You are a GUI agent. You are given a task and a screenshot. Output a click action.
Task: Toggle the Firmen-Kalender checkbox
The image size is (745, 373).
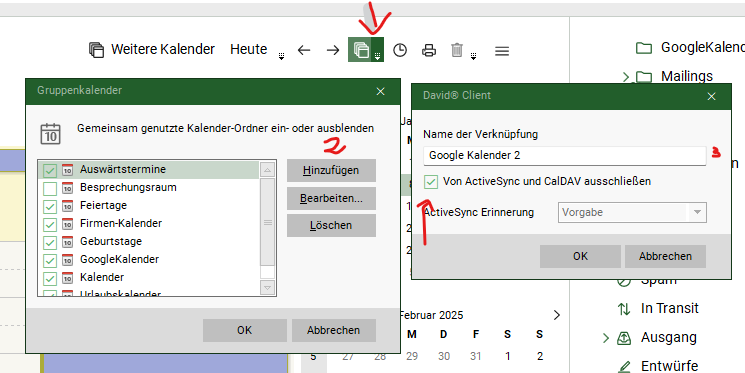(50, 224)
